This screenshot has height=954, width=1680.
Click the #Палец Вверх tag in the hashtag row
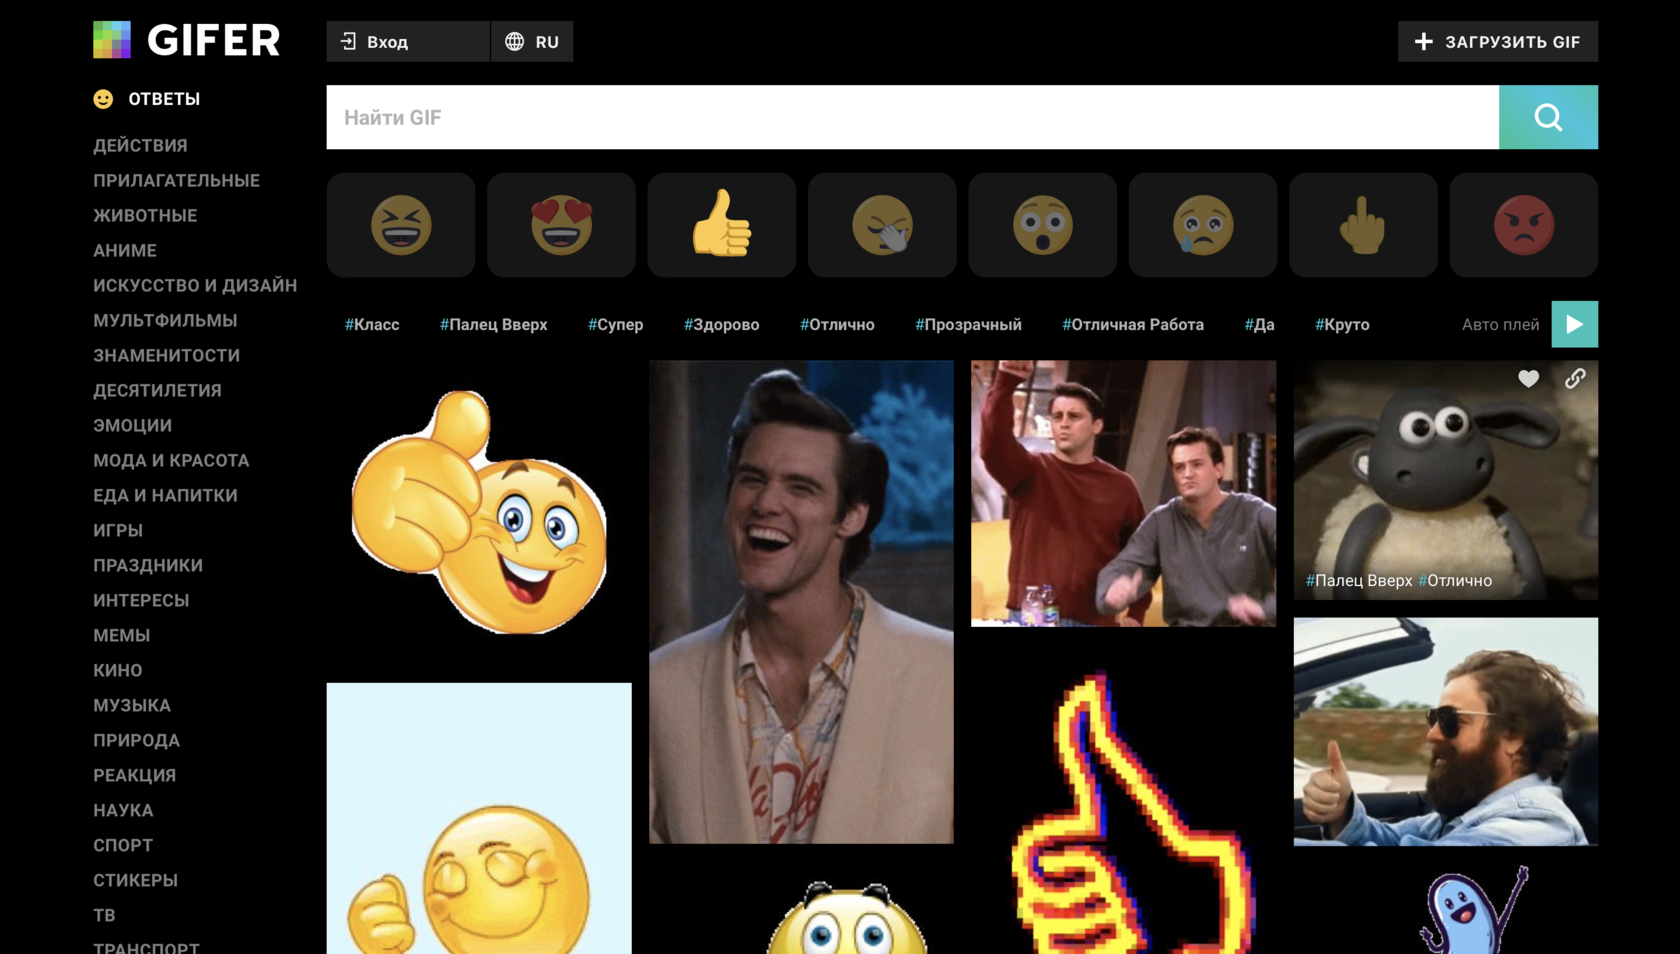[493, 324]
